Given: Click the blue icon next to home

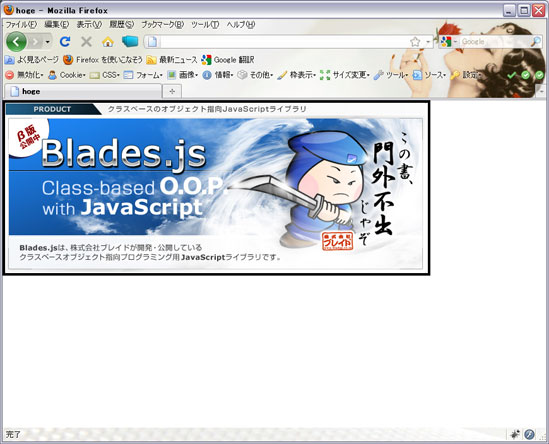Looking at the screenshot, I should tap(130, 42).
